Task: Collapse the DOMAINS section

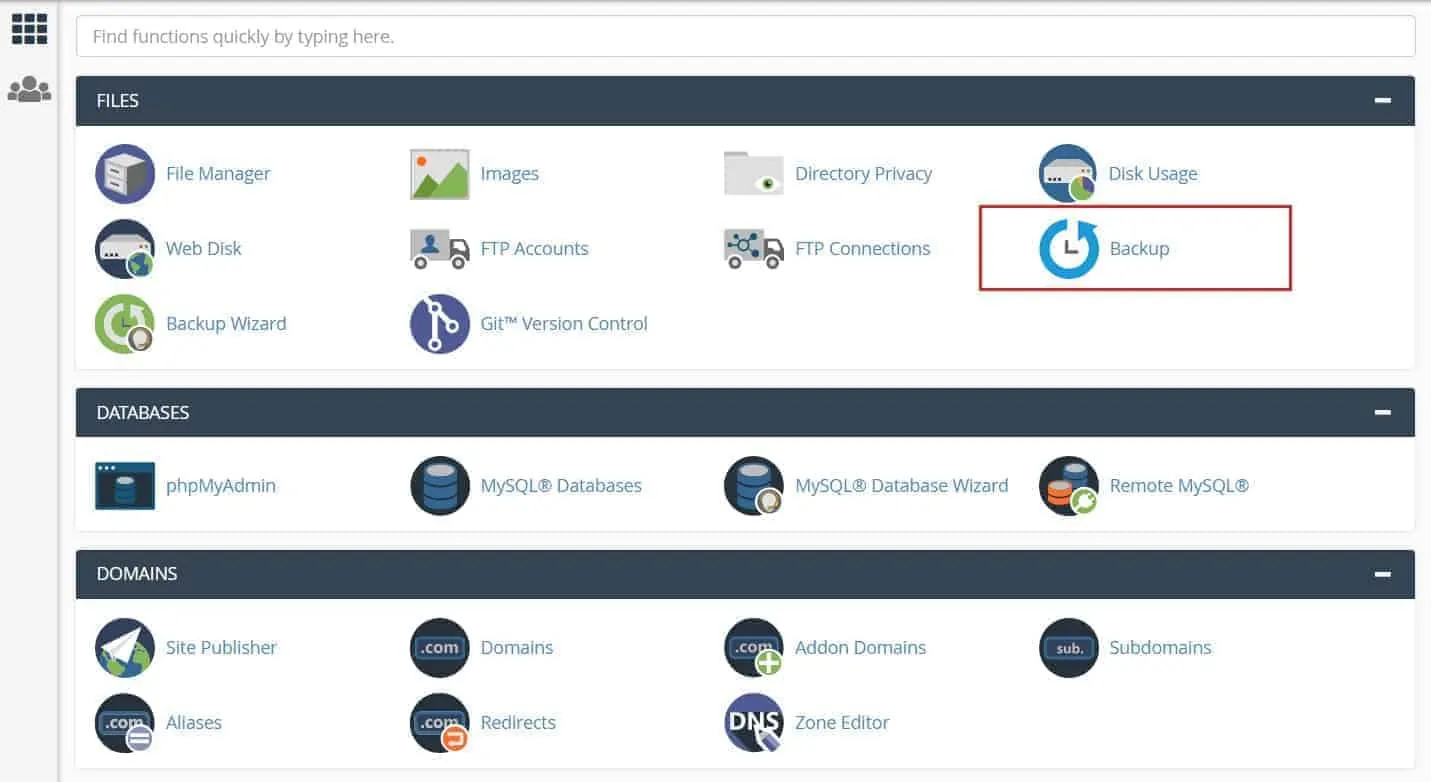Action: (1383, 574)
